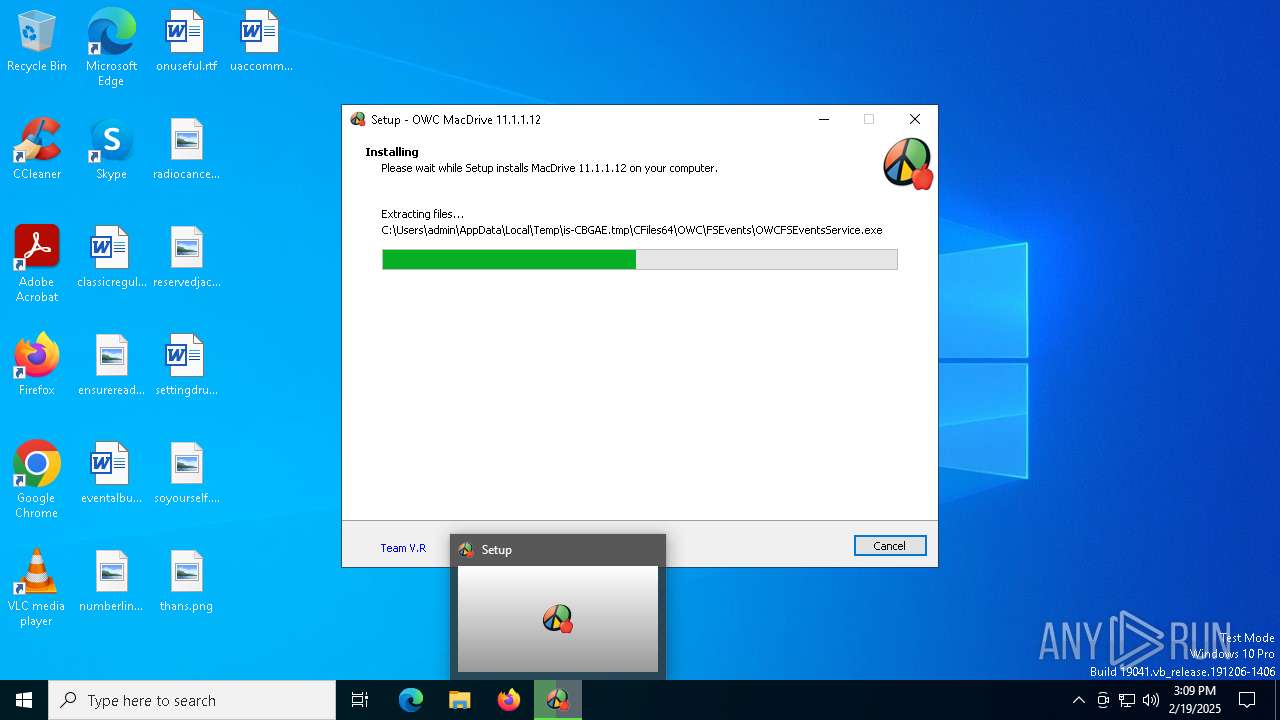The width and height of the screenshot is (1280, 720).
Task: Open VLC media player shortcut
Action: click(37, 587)
